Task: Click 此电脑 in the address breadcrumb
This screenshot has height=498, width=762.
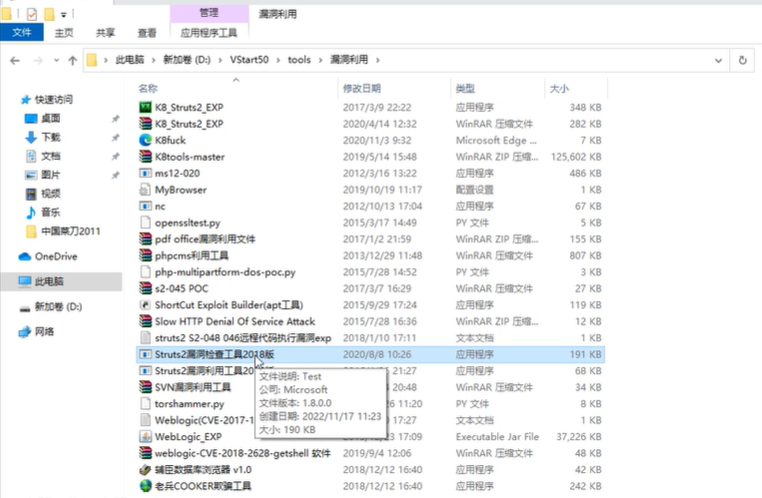Action: tap(130, 60)
